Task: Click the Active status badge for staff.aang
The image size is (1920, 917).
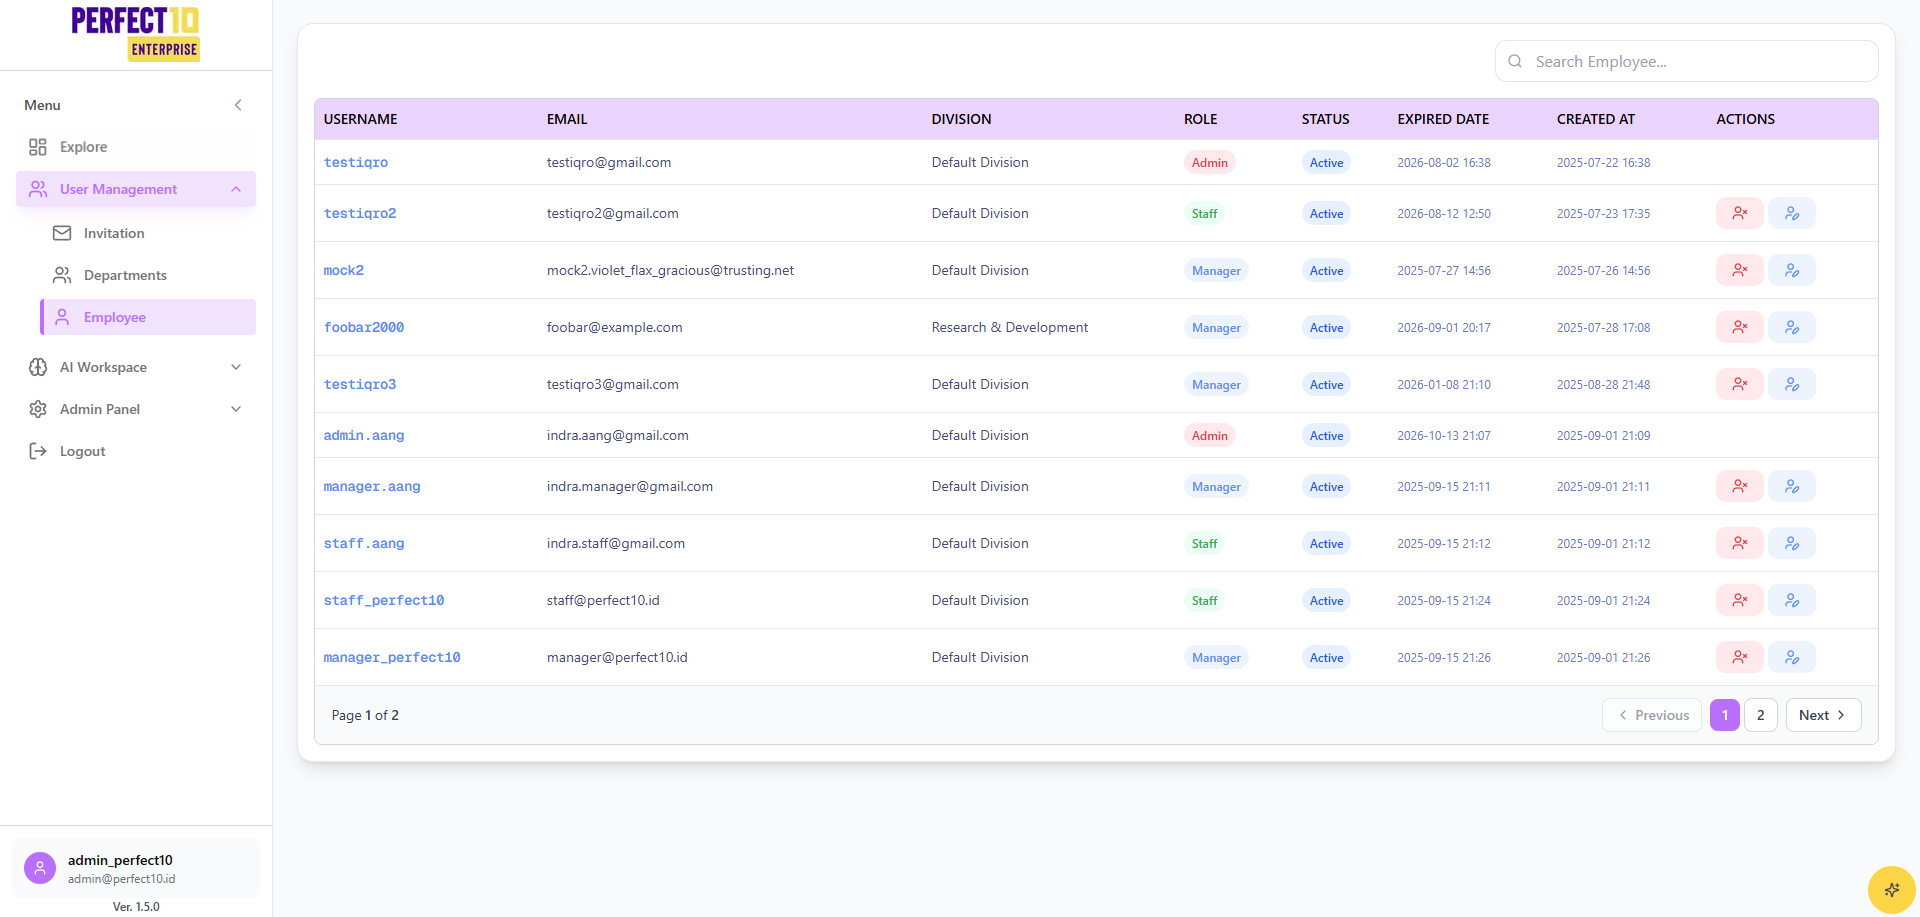Action: click(x=1326, y=543)
